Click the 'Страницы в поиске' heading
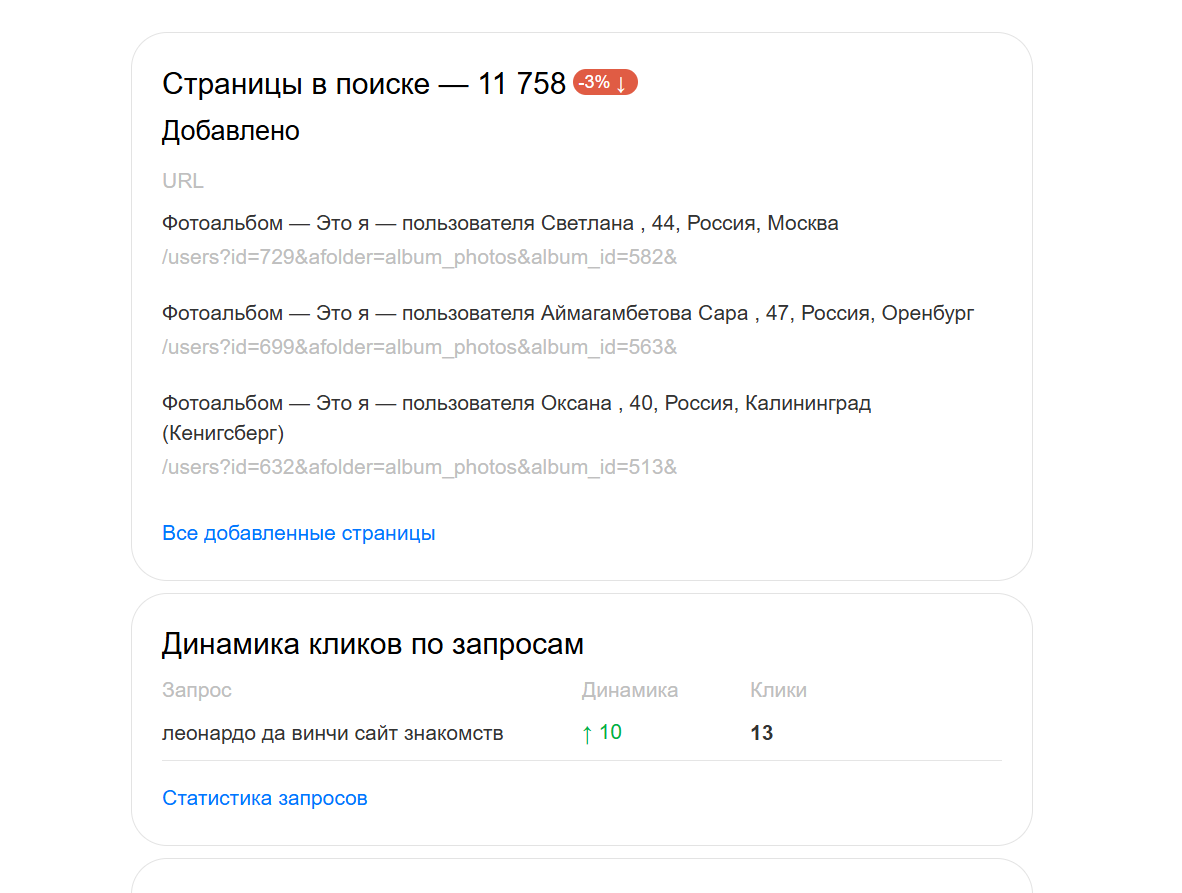1182x893 pixels. [x=364, y=84]
